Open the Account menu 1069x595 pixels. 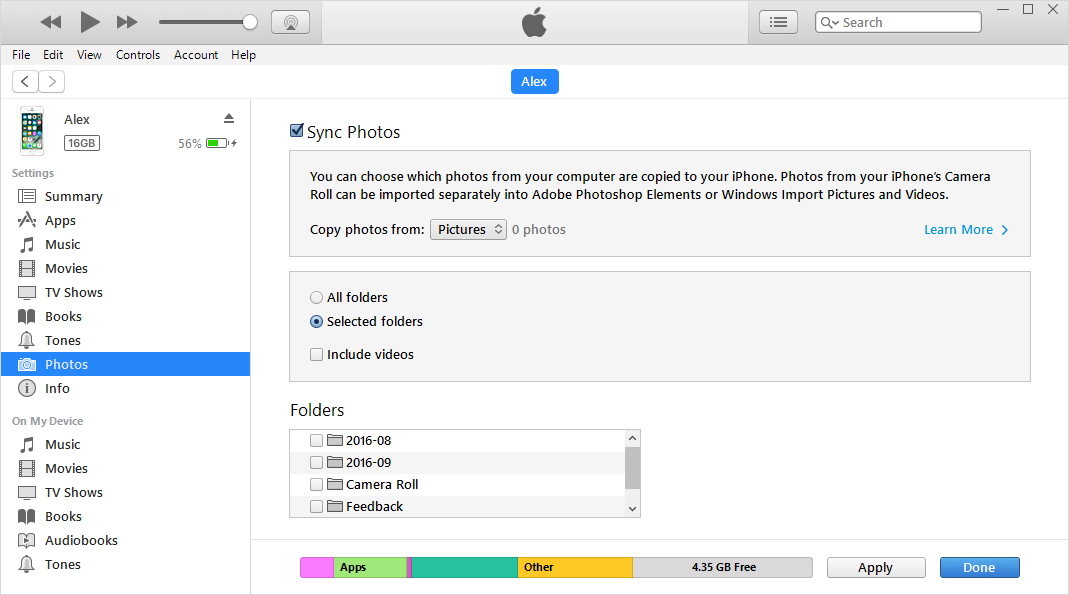click(196, 55)
